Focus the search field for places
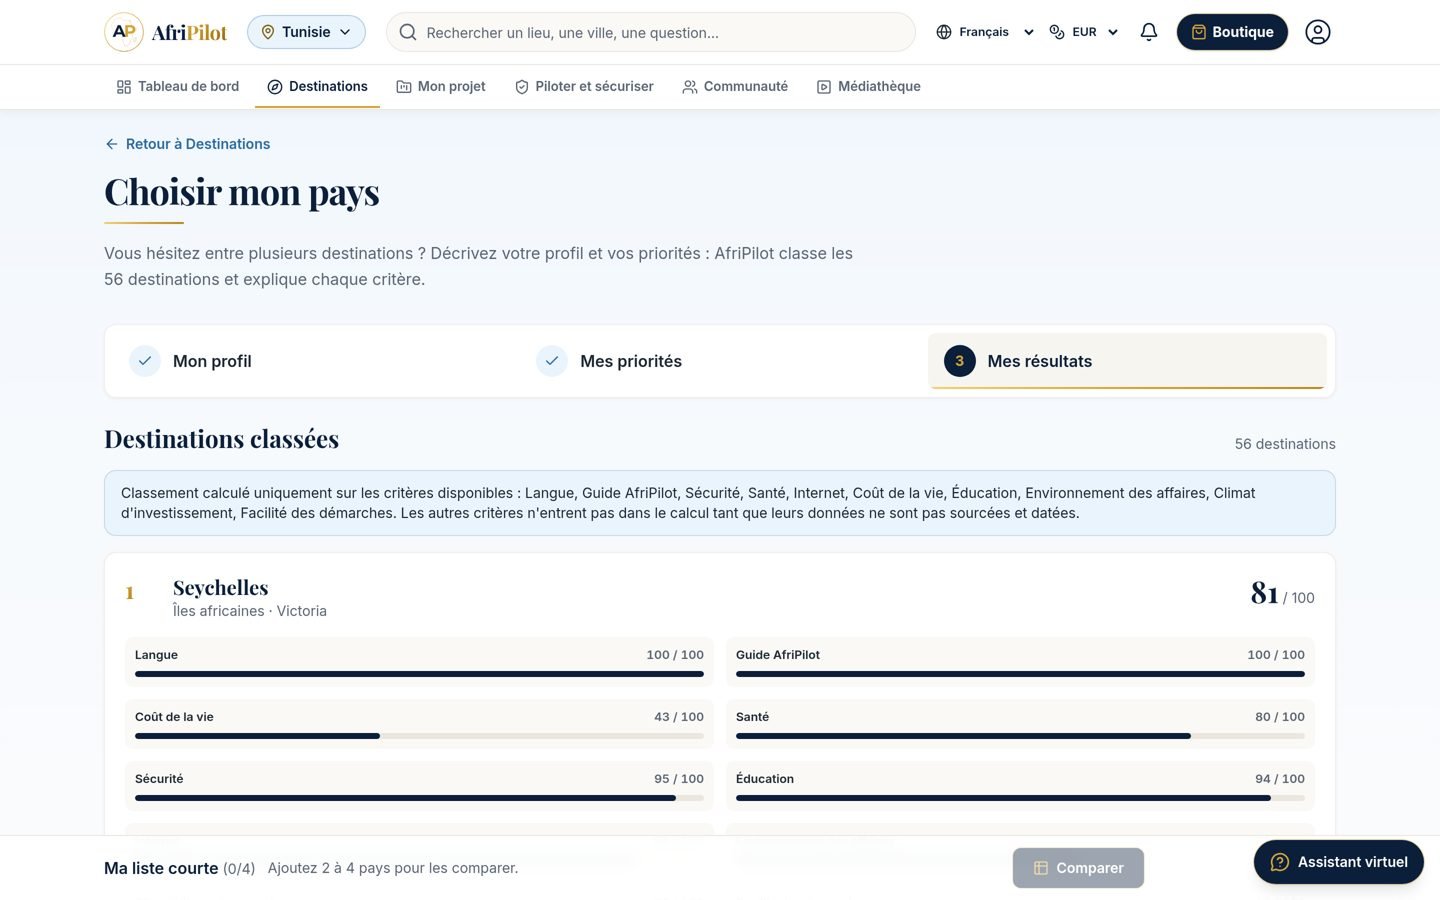 tap(651, 32)
